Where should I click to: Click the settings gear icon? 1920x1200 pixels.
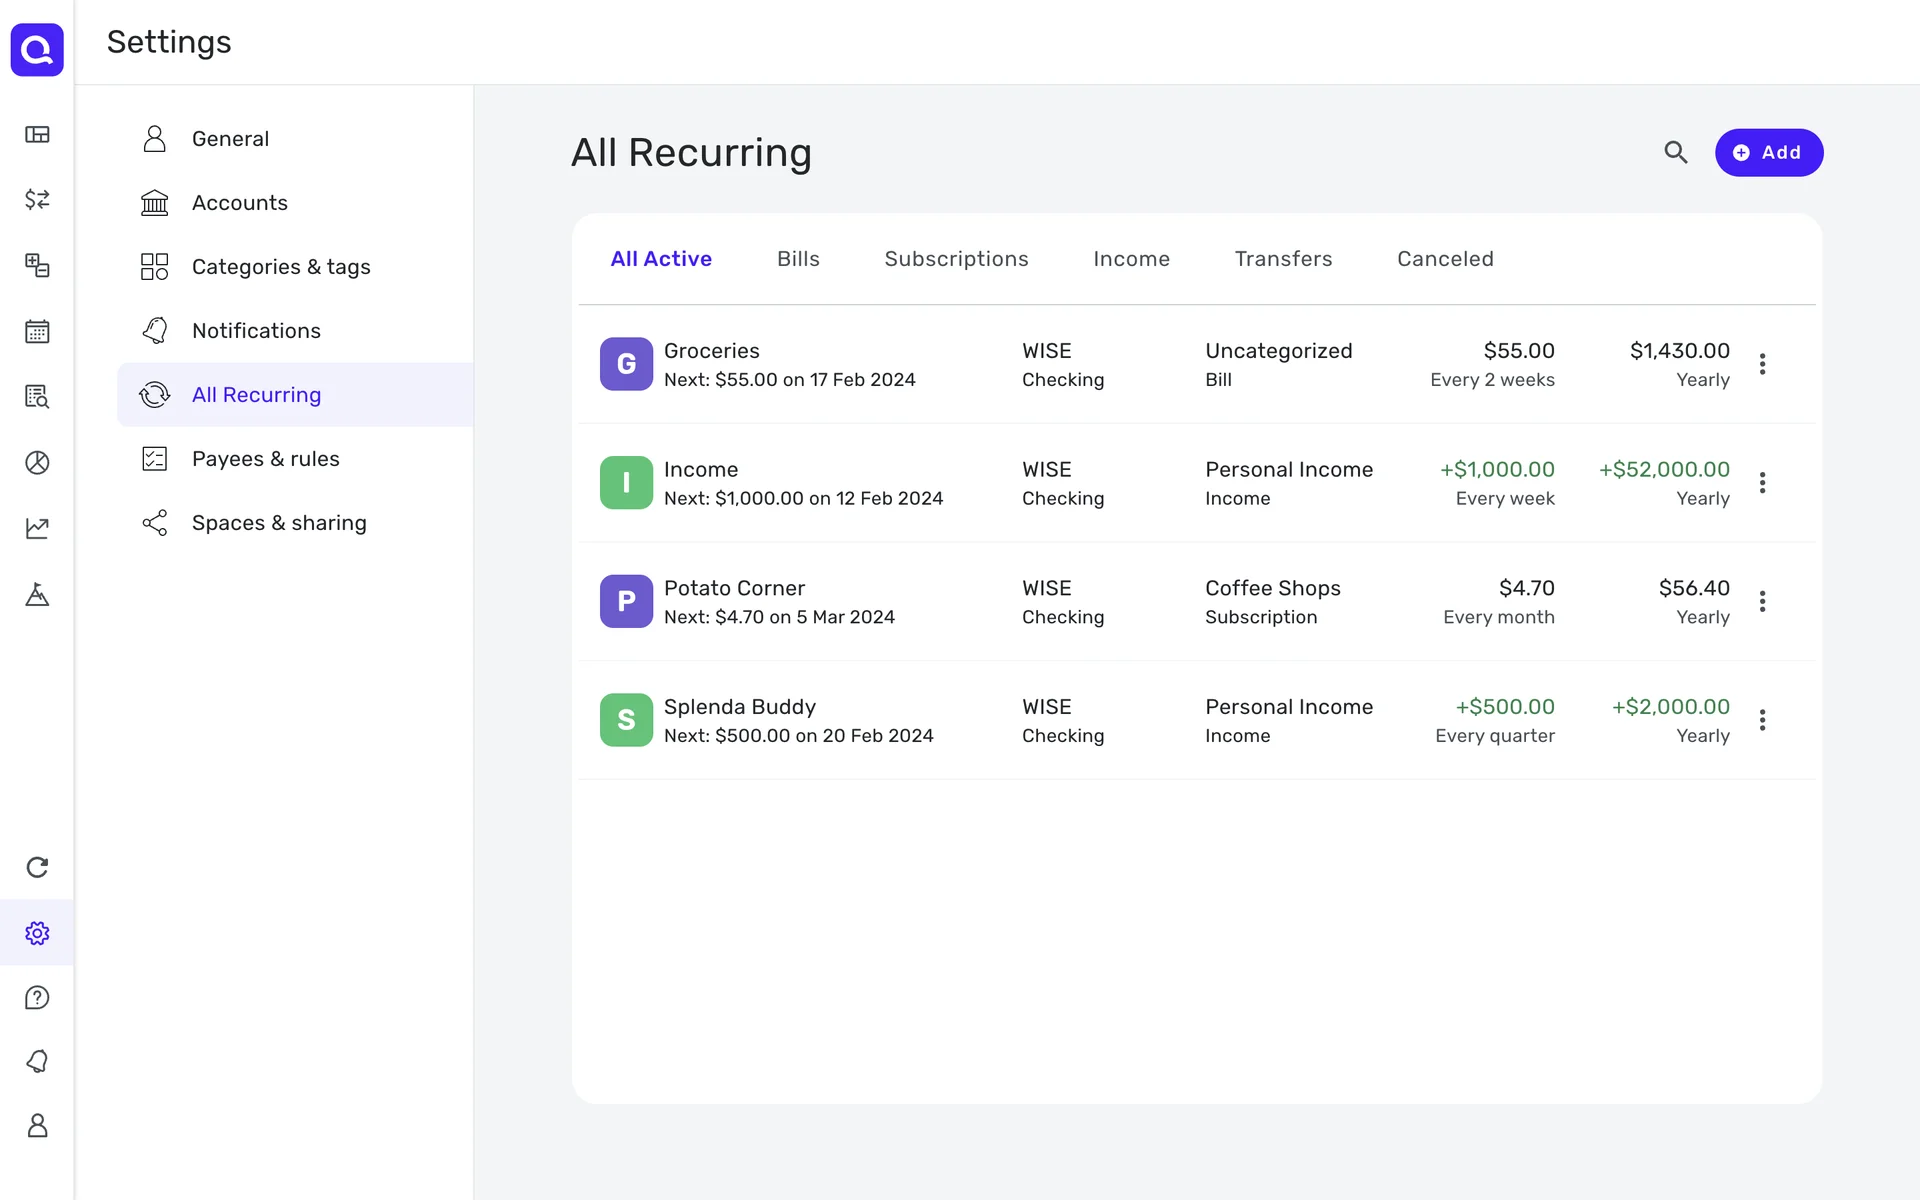(37, 933)
